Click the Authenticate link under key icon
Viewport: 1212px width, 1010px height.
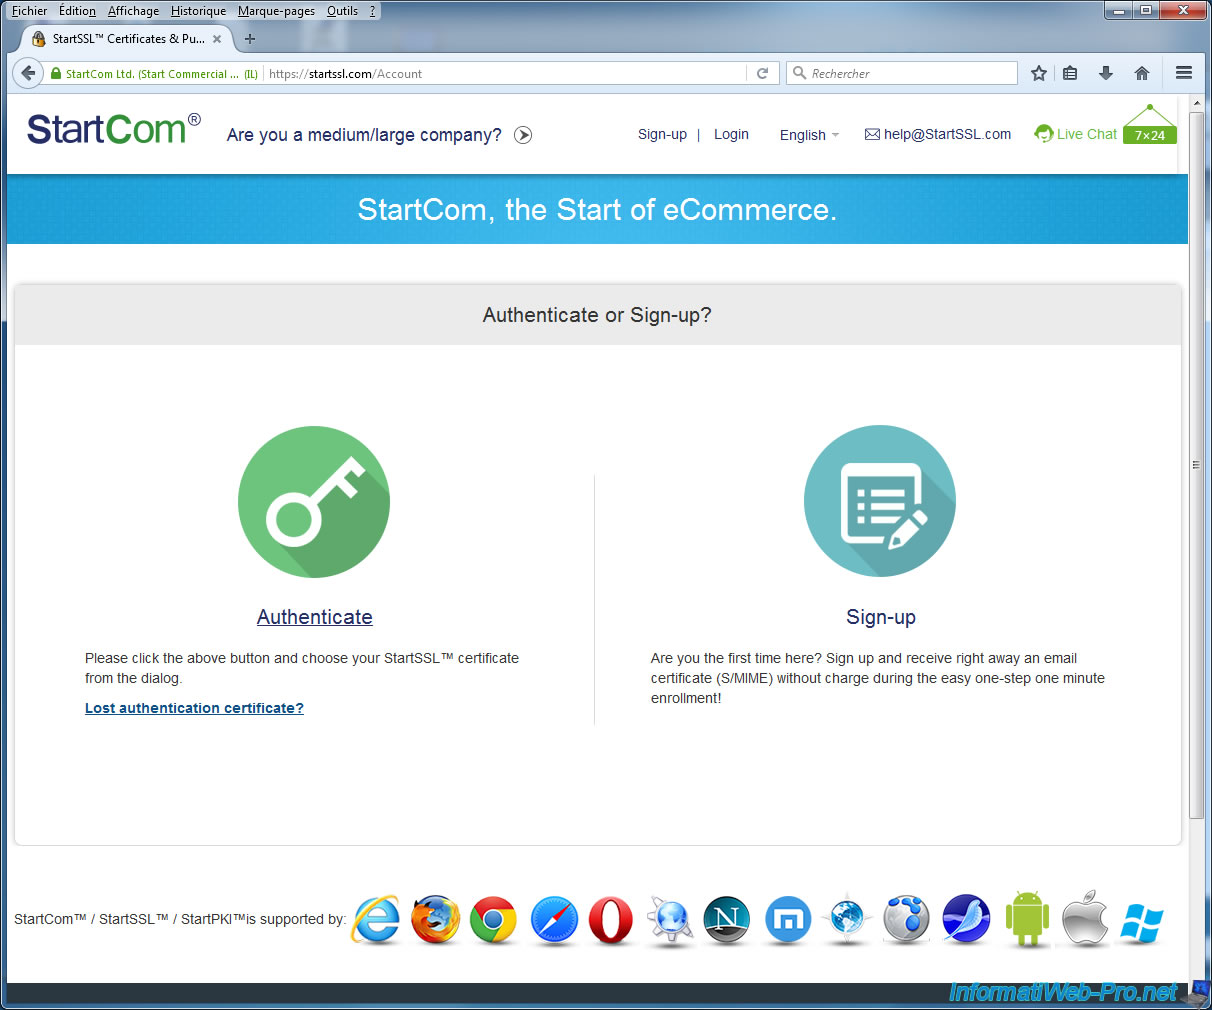[x=315, y=617]
